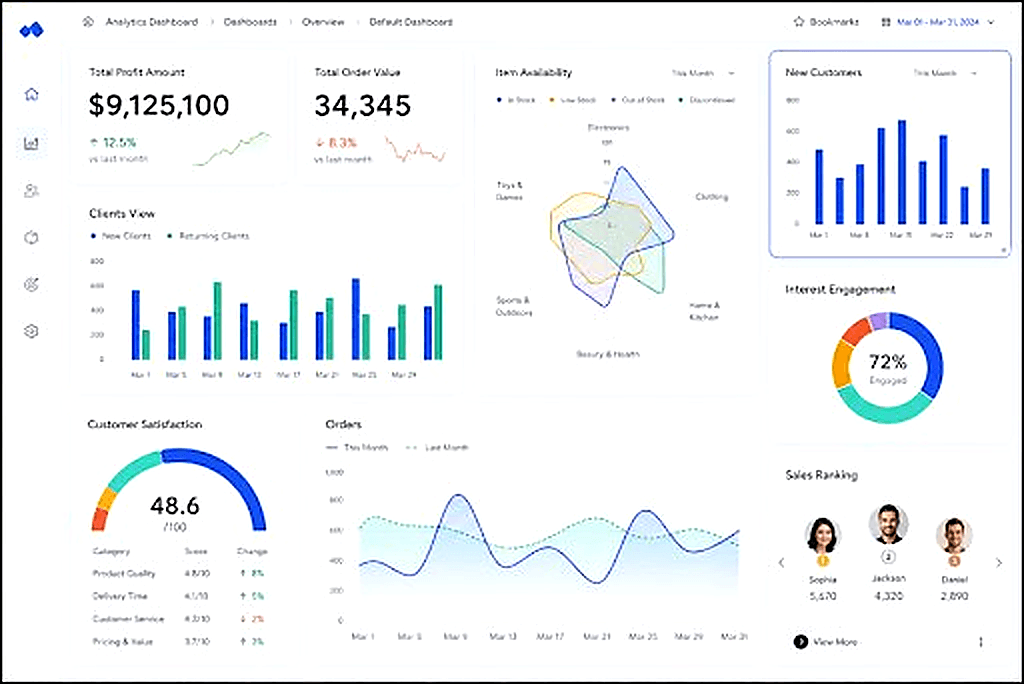
Task: Click the Customer Service row label
Action: click(x=129, y=619)
